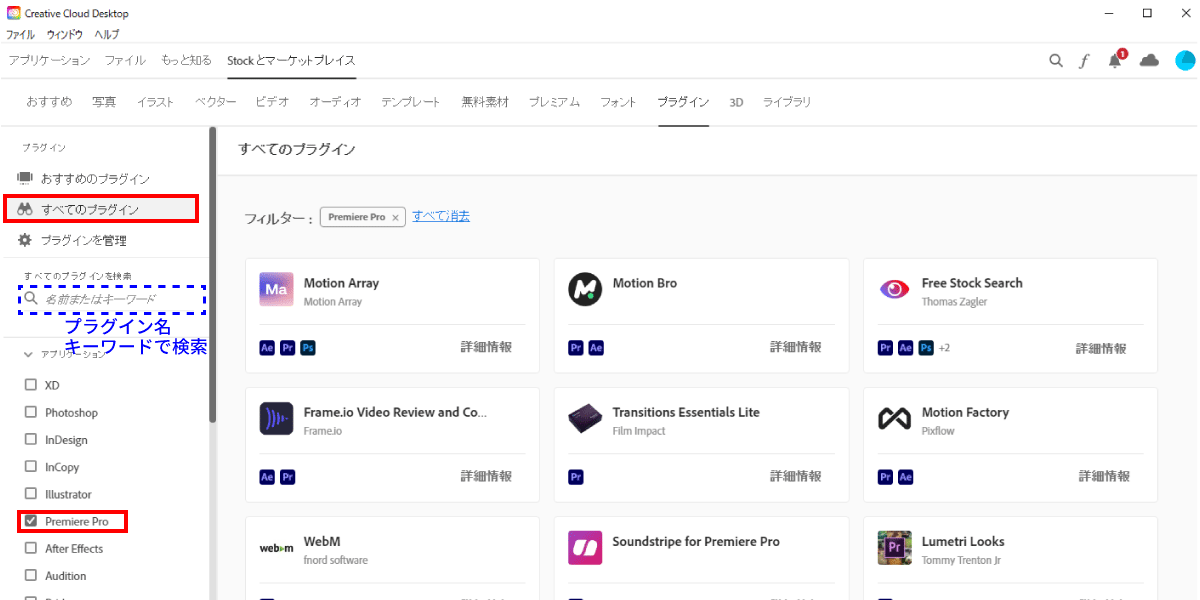1200x600 pixels.
Task: Enable the Illustrator filter checkbox
Action: pyautogui.click(x=30, y=494)
